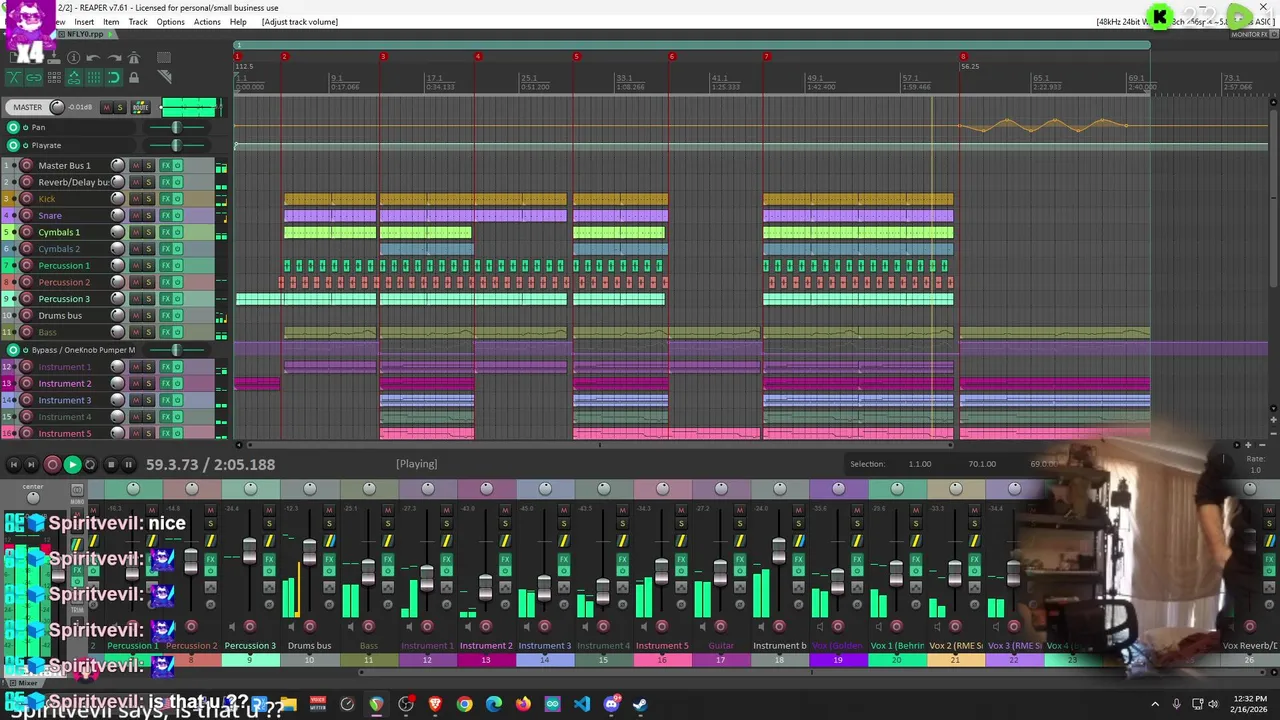Solo the Bass track
The image size is (1280, 720).
coord(148,332)
